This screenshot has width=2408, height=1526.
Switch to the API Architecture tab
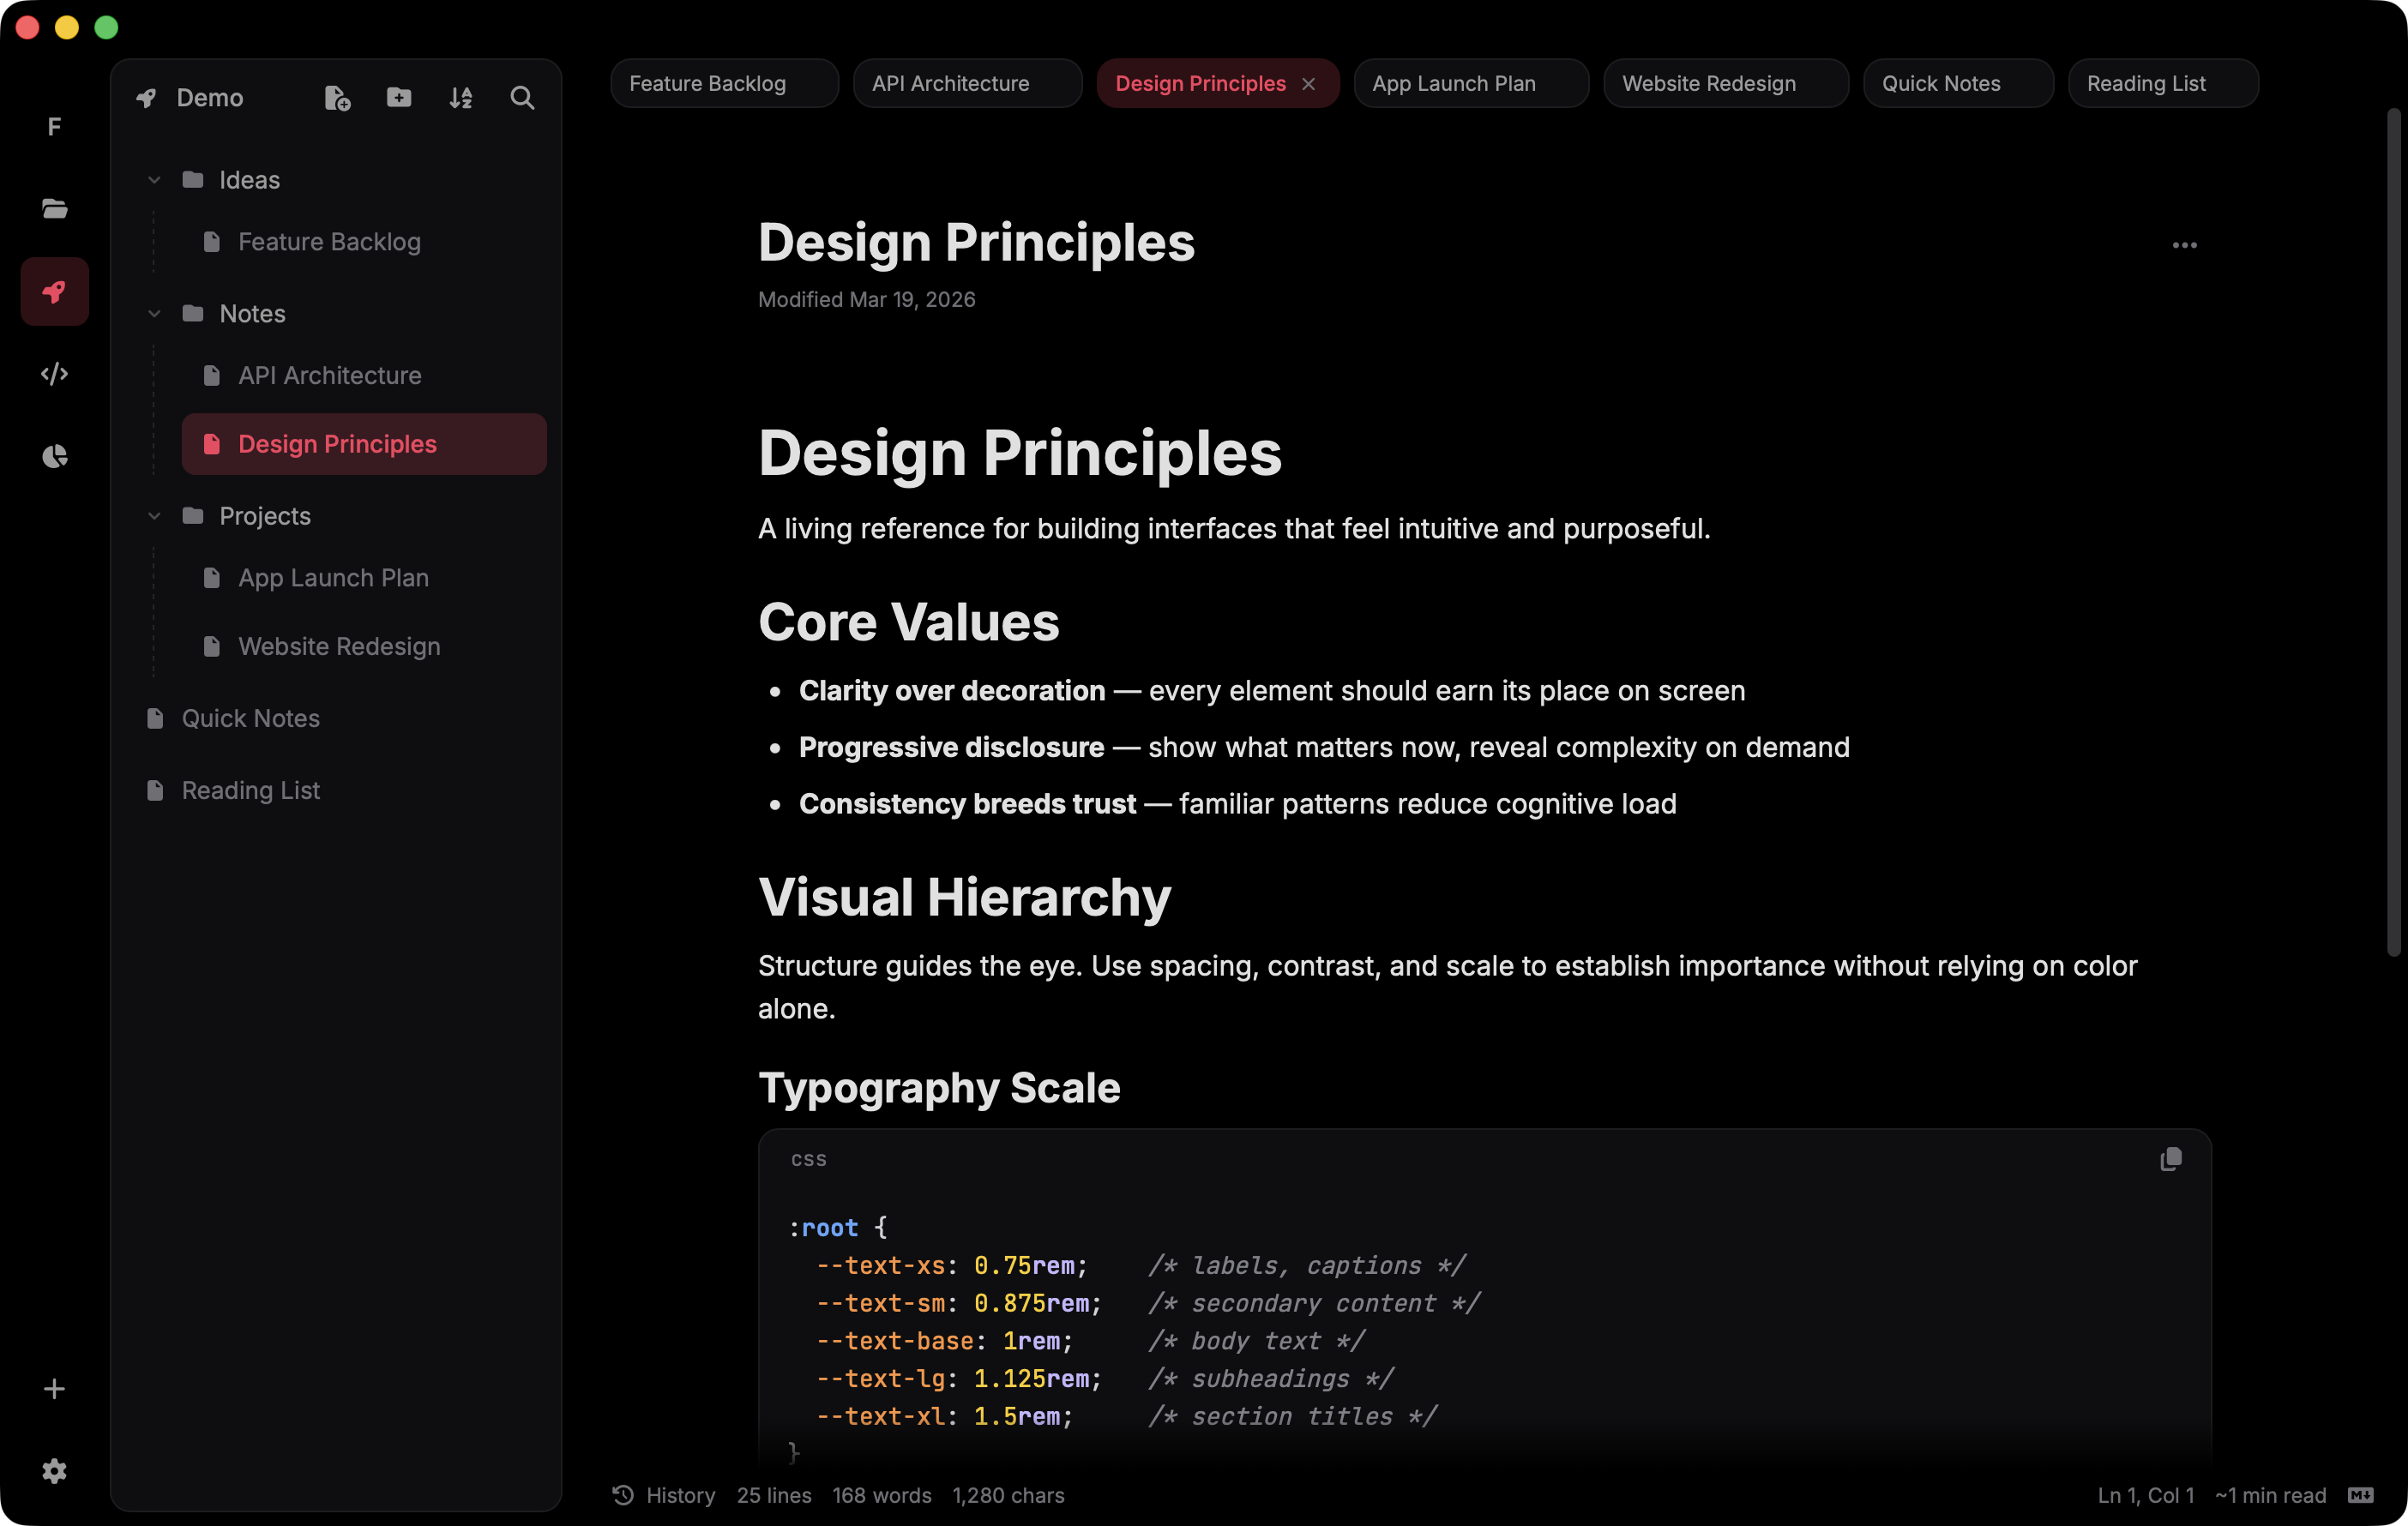[x=967, y=84]
